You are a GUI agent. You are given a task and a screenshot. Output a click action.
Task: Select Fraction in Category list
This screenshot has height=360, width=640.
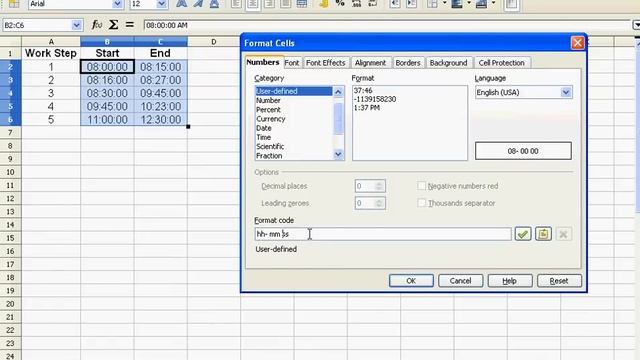click(294, 156)
